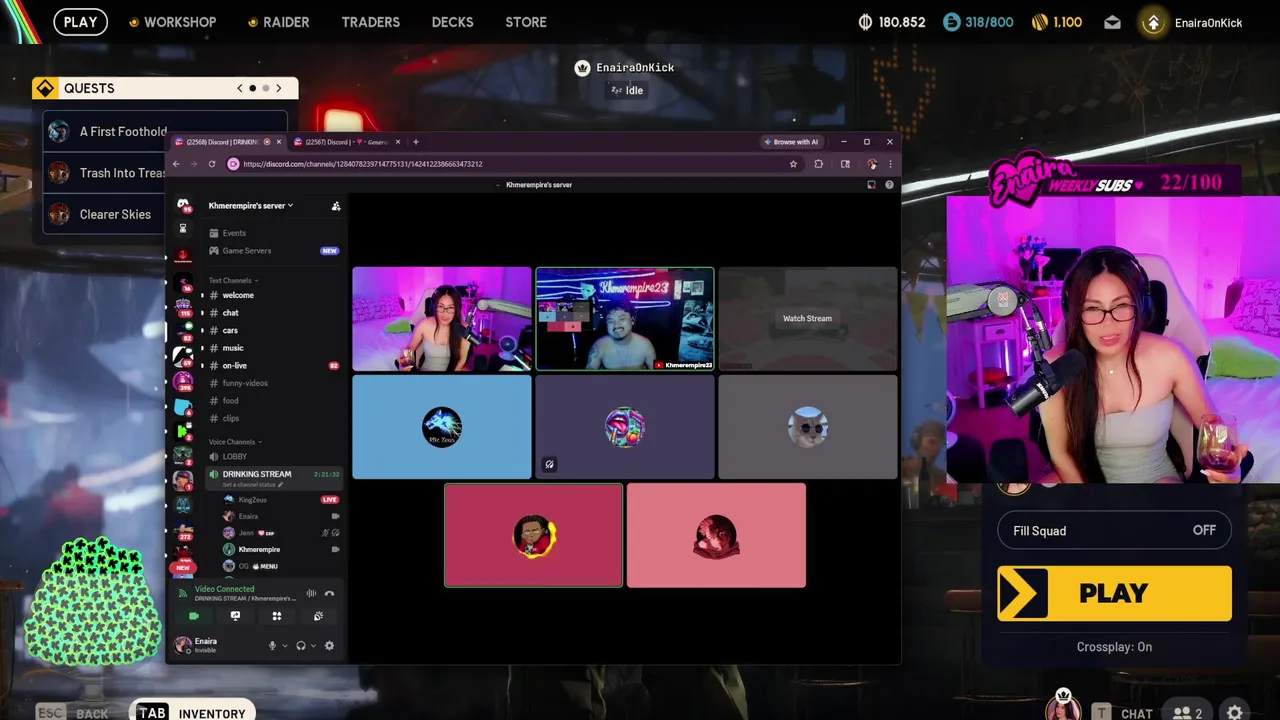The height and width of the screenshot is (720, 1280).
Task: Open the DECKS tab
Action: [x=452, y=22]
